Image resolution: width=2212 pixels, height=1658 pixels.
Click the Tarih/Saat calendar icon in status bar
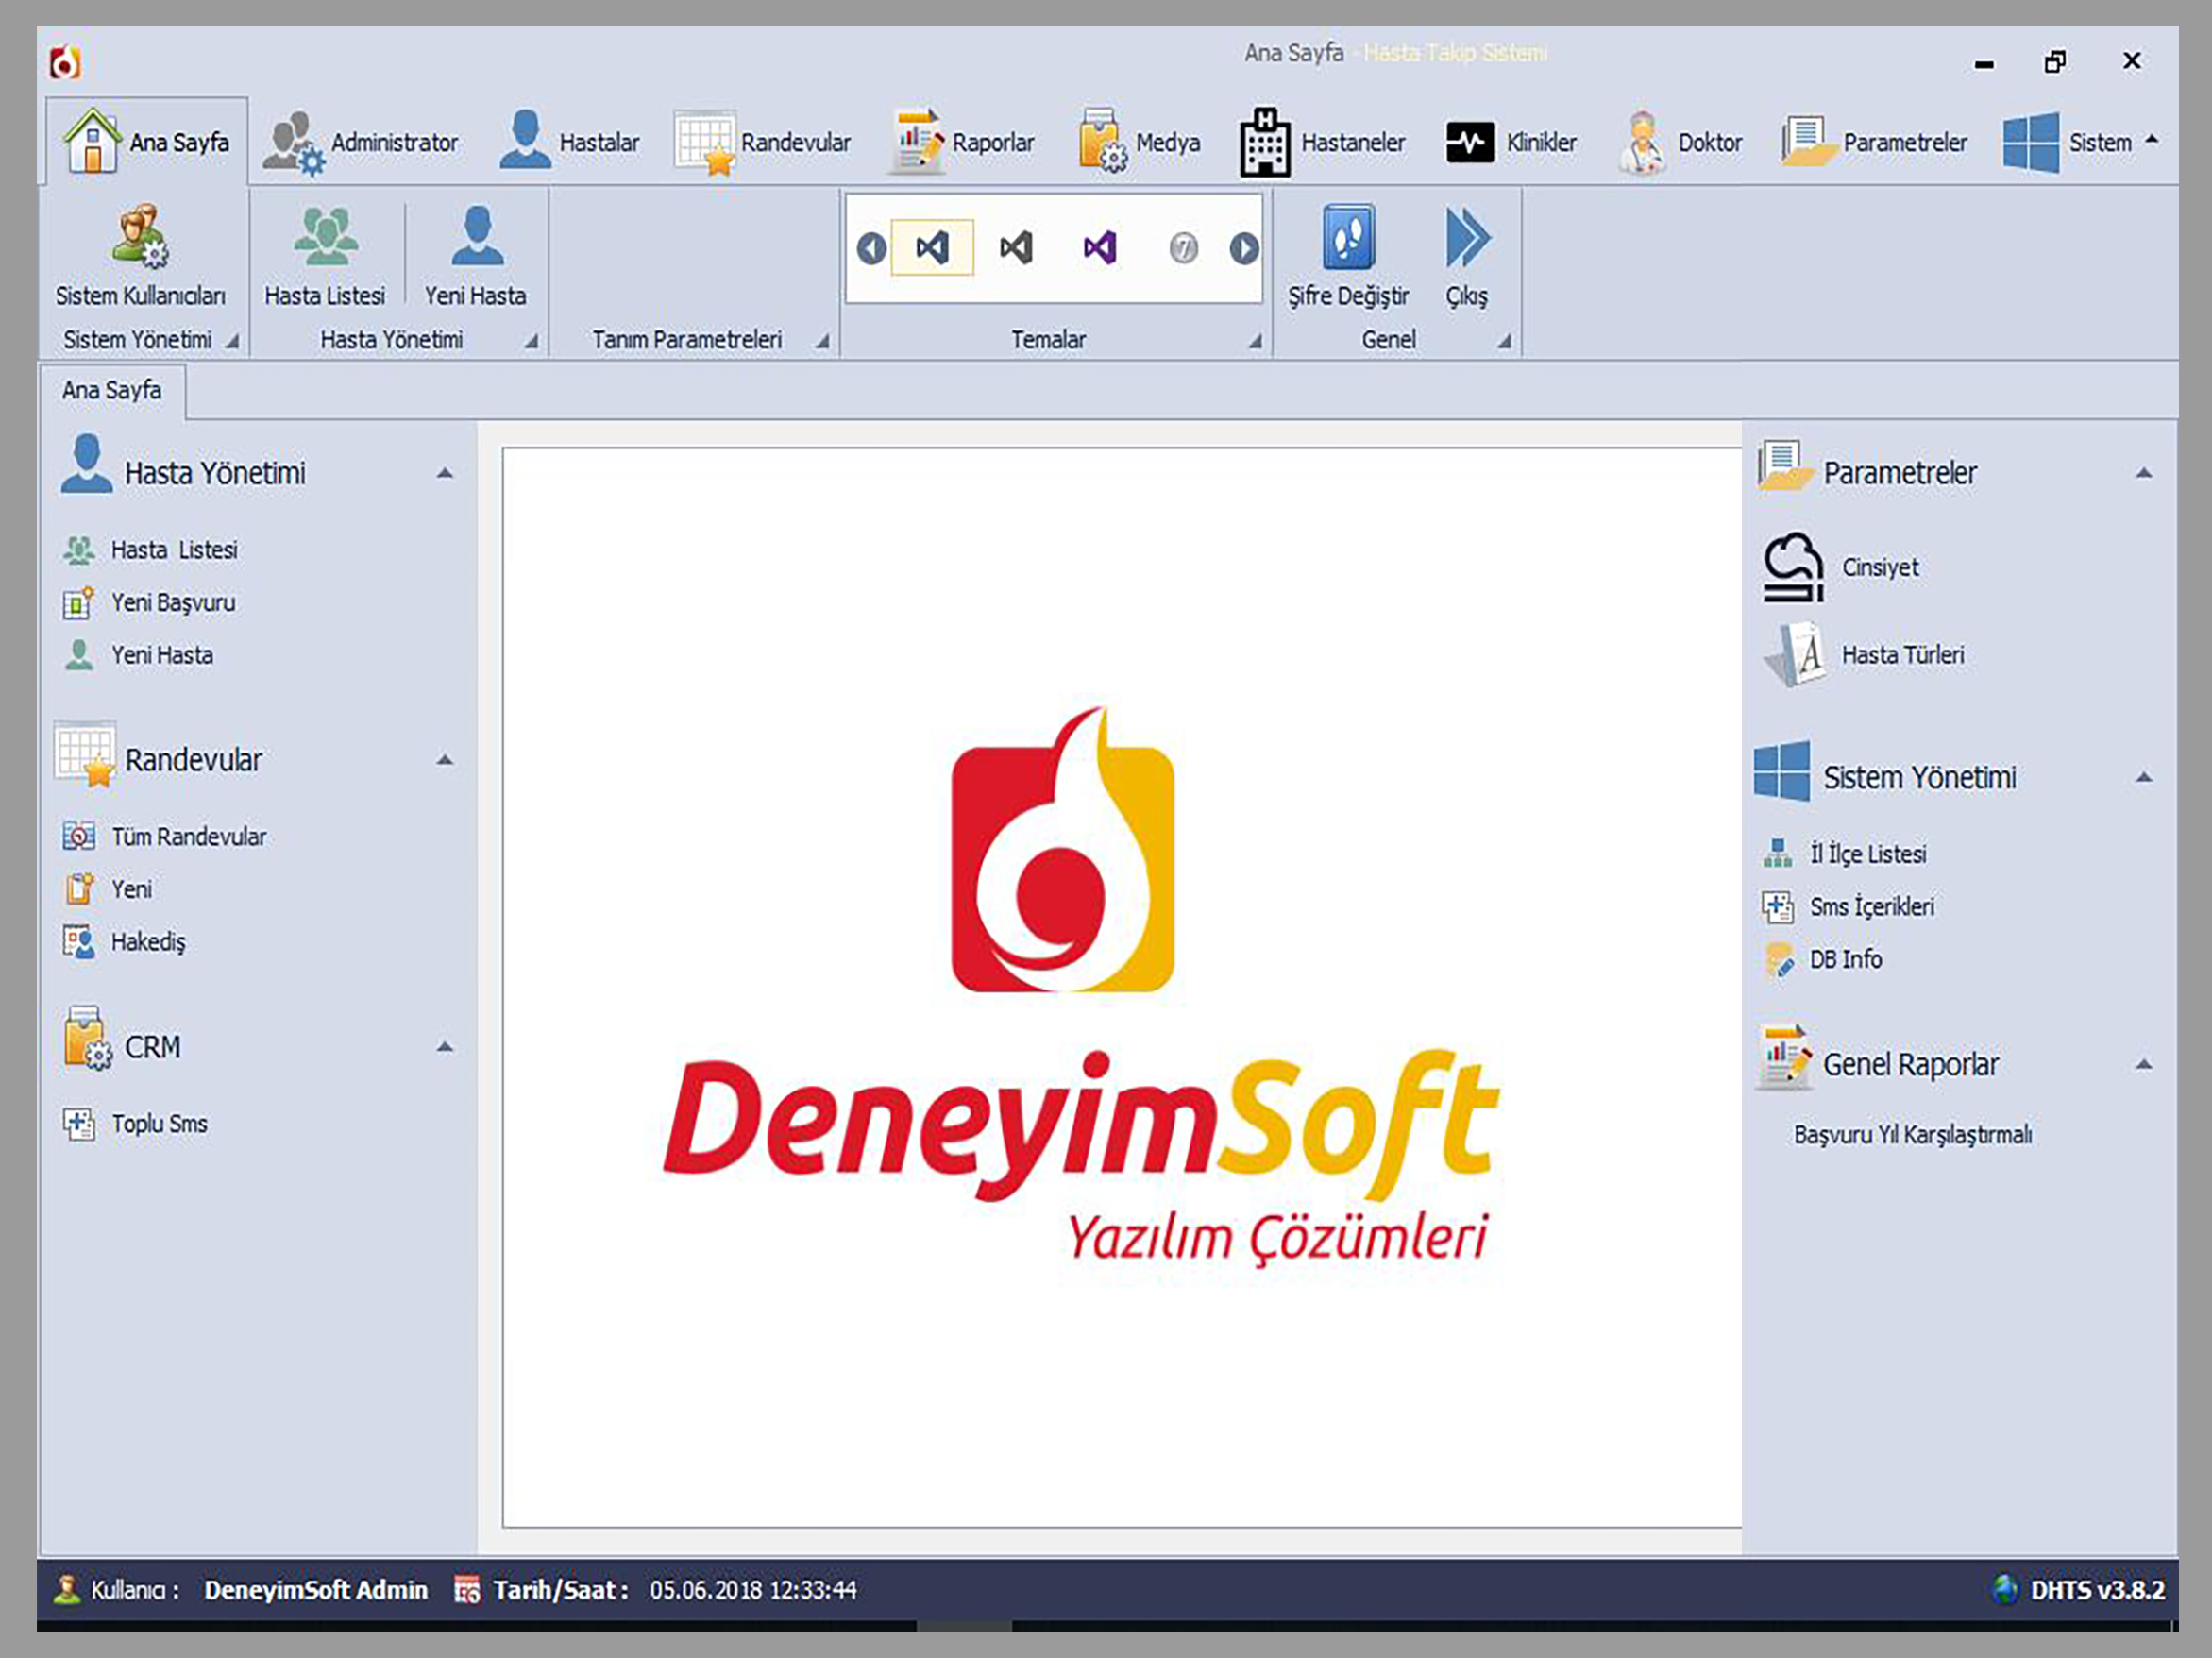[x=466, y=1590]
